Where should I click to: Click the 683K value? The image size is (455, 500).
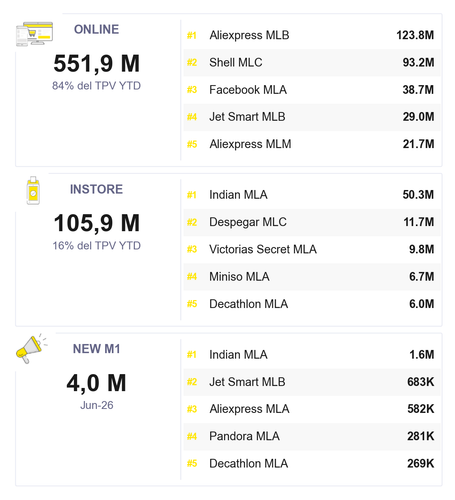pos(421,382)
